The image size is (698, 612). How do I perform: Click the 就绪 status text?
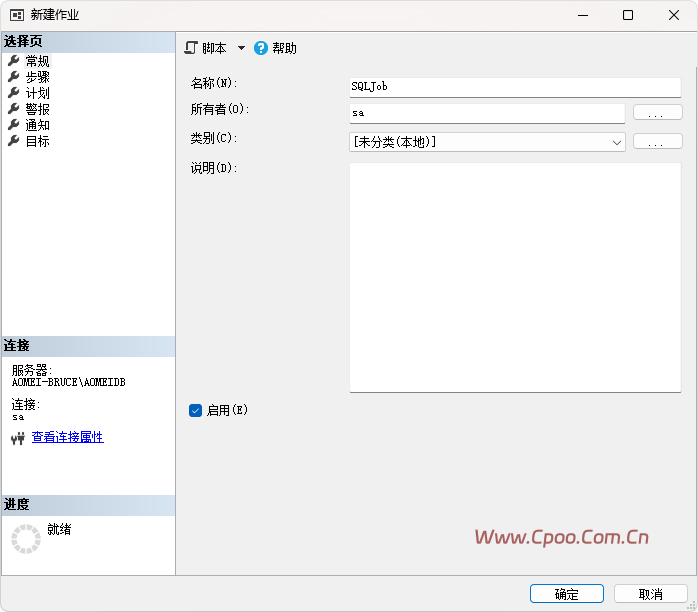59,529
